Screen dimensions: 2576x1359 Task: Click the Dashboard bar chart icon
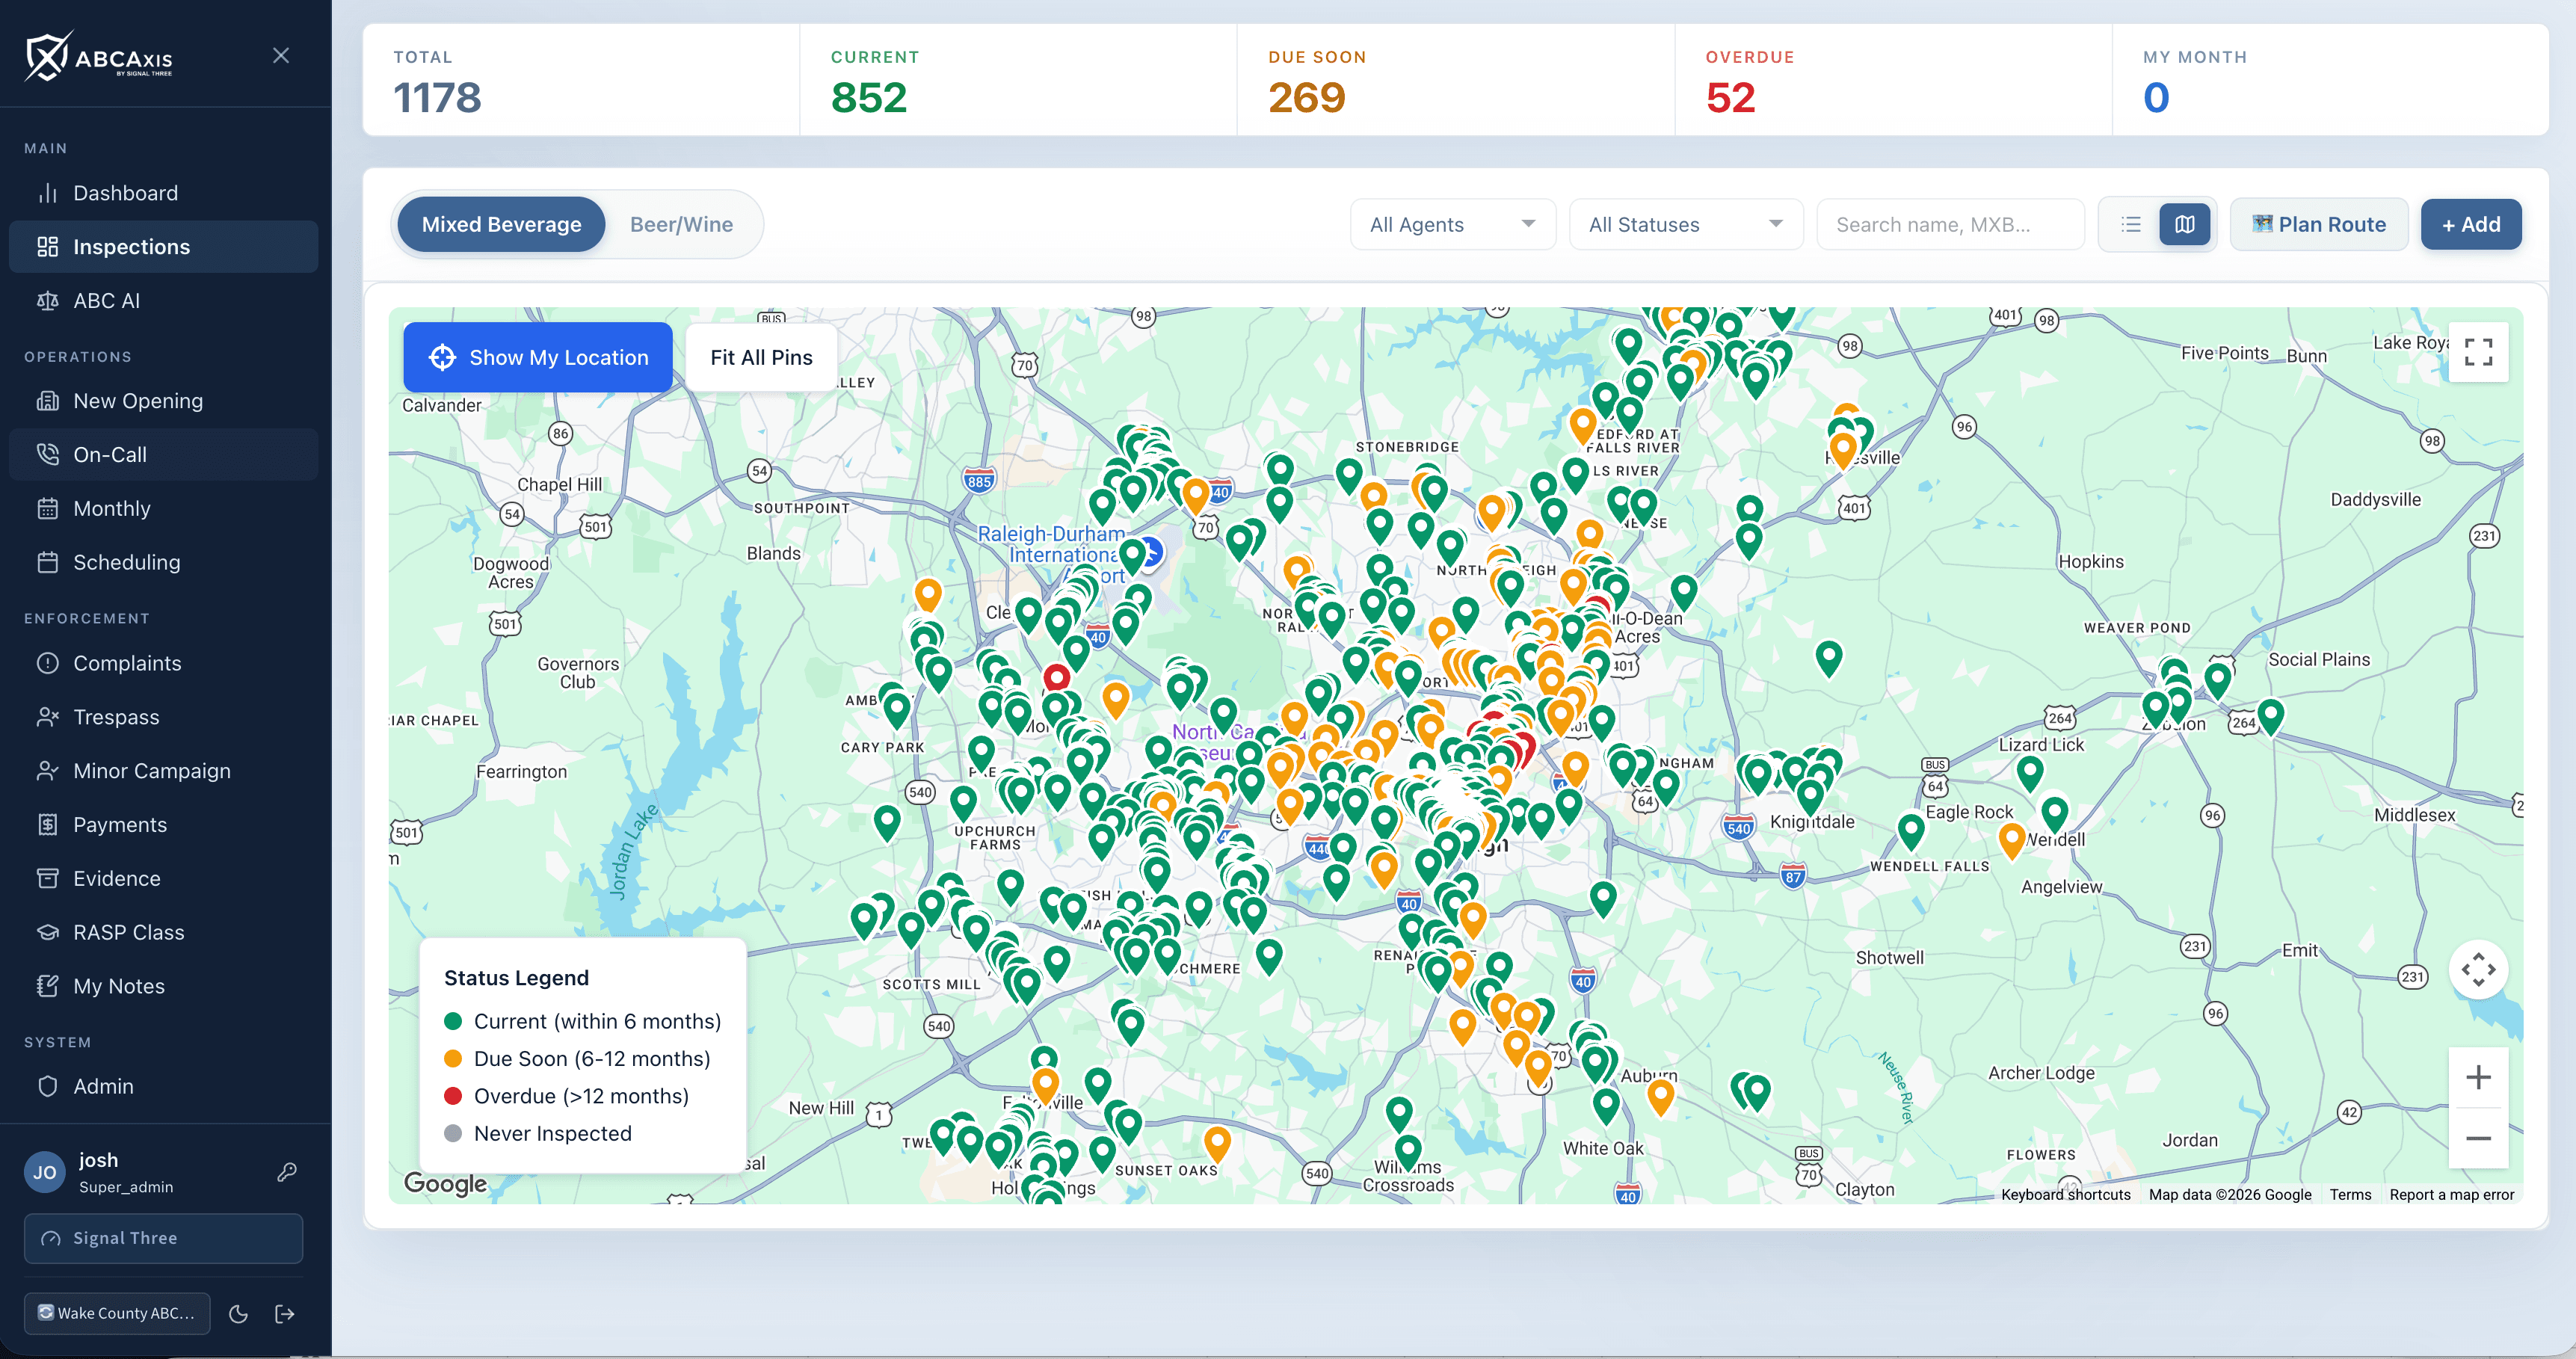47,193
